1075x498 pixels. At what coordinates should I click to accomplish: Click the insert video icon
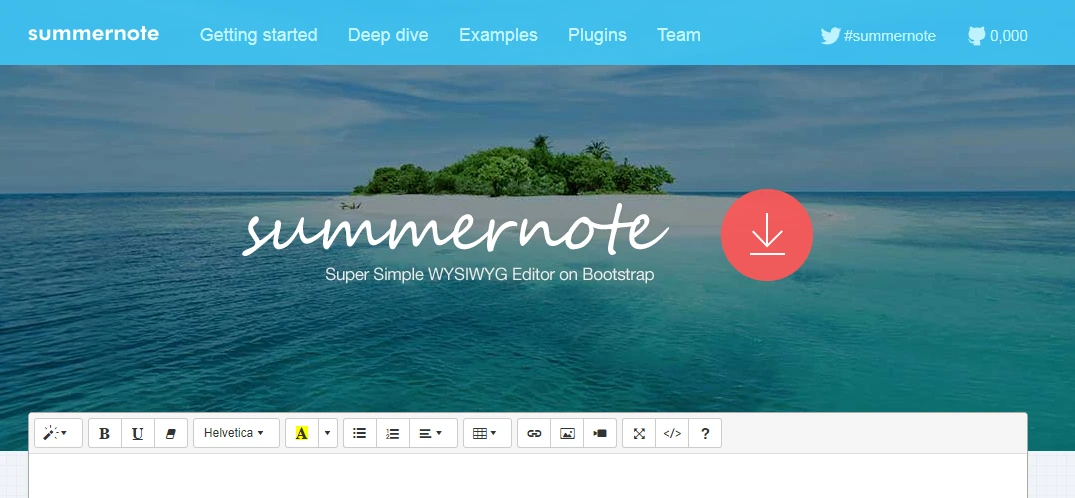tap(600, 434)
